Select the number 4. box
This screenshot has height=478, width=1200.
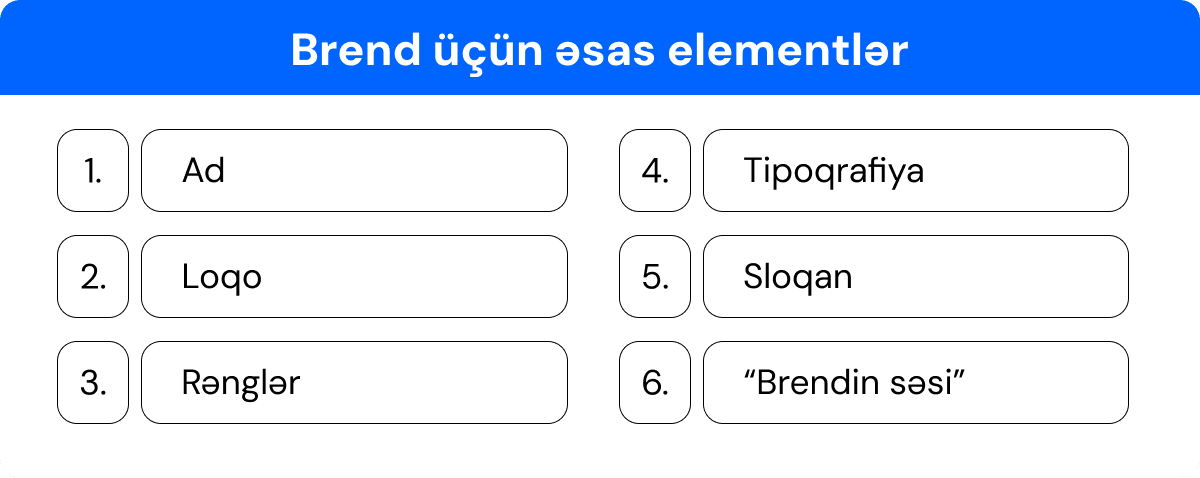click(655, 171)
